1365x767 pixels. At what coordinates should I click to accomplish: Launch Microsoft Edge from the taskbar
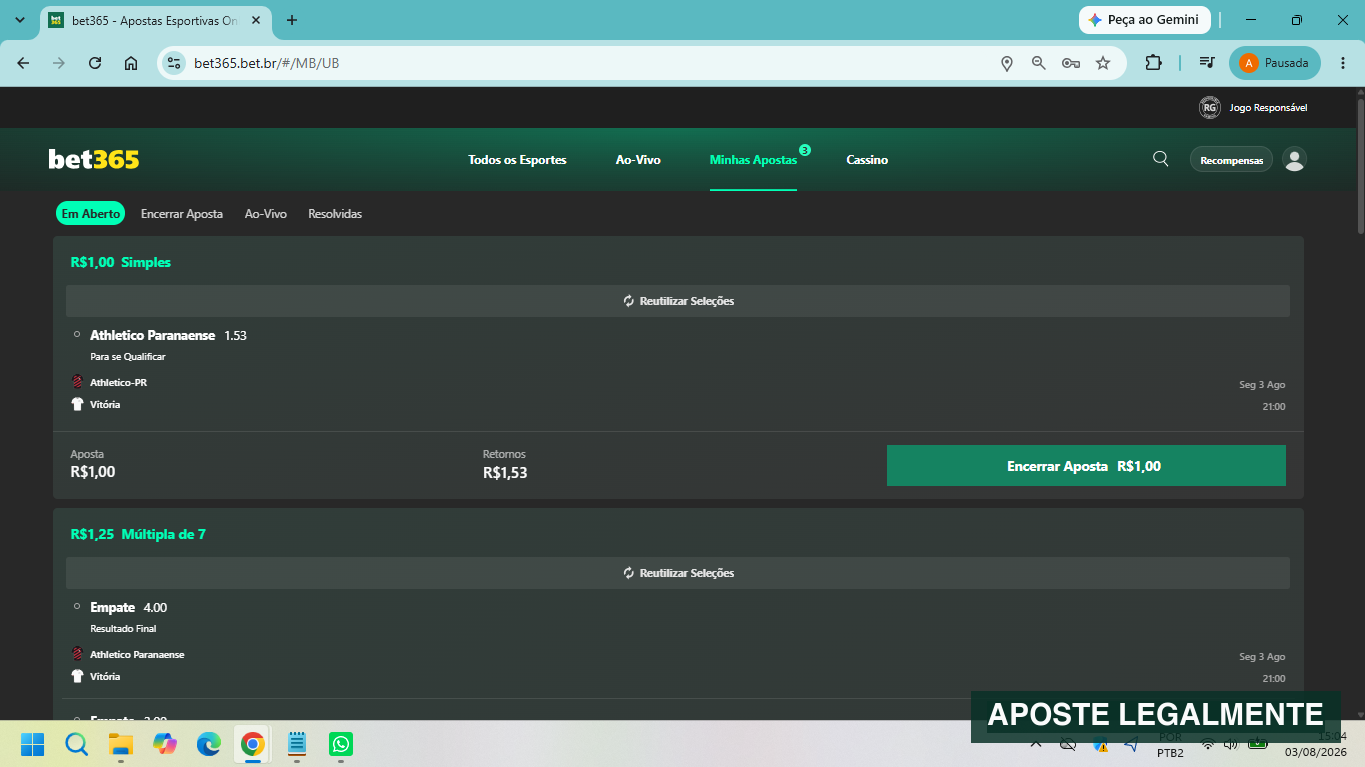click(x=208, y=744)
